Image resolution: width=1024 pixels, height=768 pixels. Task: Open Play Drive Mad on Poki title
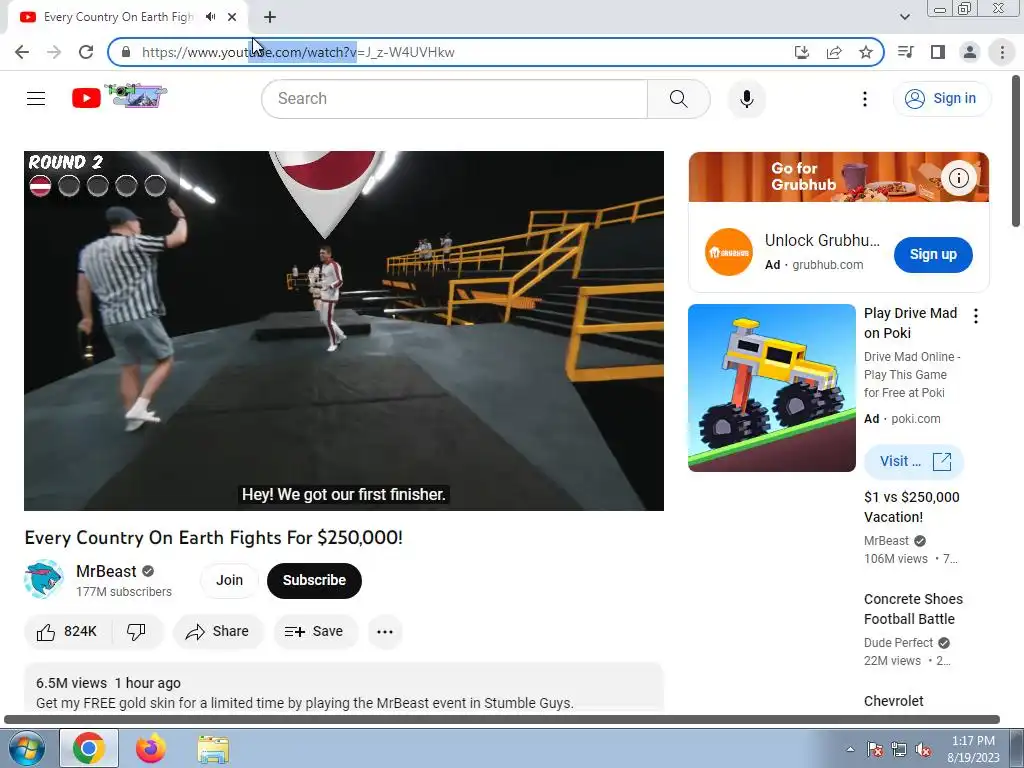(x=910, y=323)
